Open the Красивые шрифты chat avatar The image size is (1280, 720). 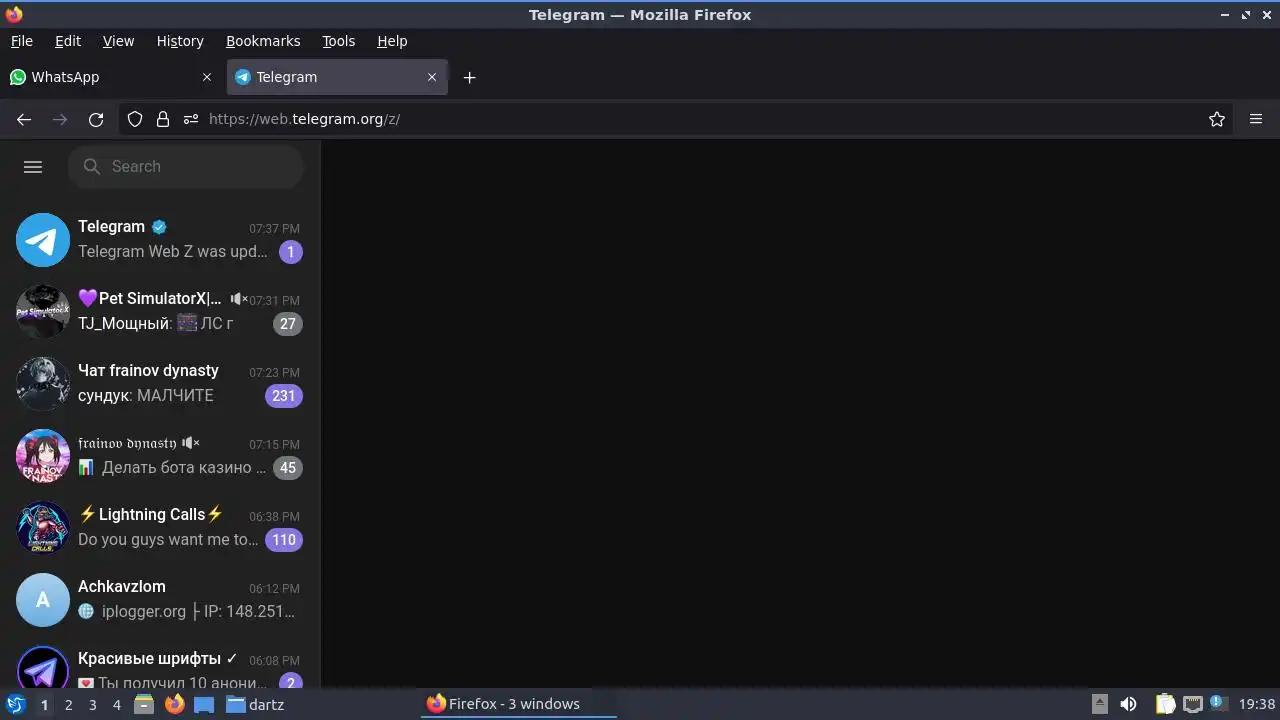(43, 668)
